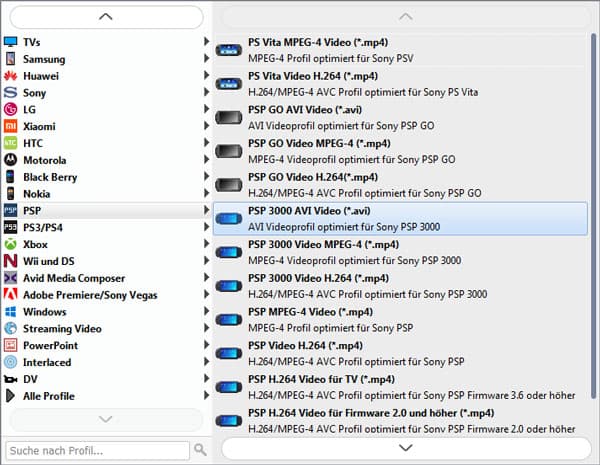Click the Alle Profile play icon

pyautogui.click(x=10, y=396)
